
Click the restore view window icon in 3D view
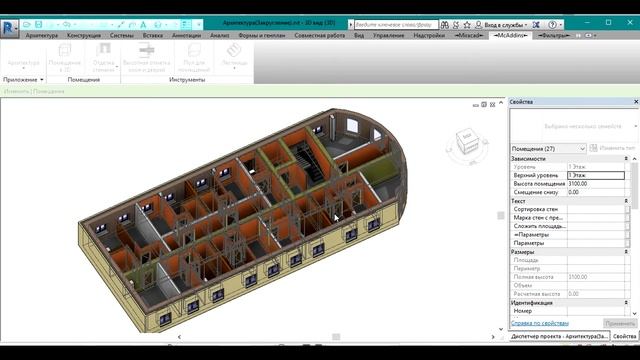click(484, 105)
